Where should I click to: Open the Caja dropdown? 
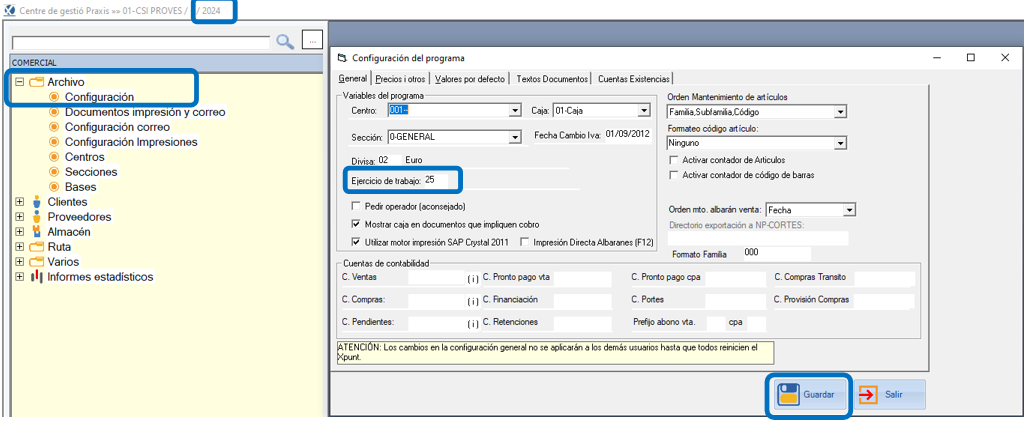pos(644,111)
